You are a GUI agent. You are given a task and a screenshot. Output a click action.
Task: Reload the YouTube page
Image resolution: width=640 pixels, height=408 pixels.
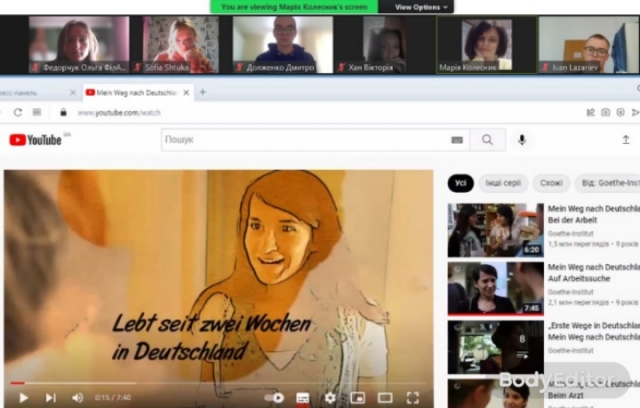[x=18, y=112]
